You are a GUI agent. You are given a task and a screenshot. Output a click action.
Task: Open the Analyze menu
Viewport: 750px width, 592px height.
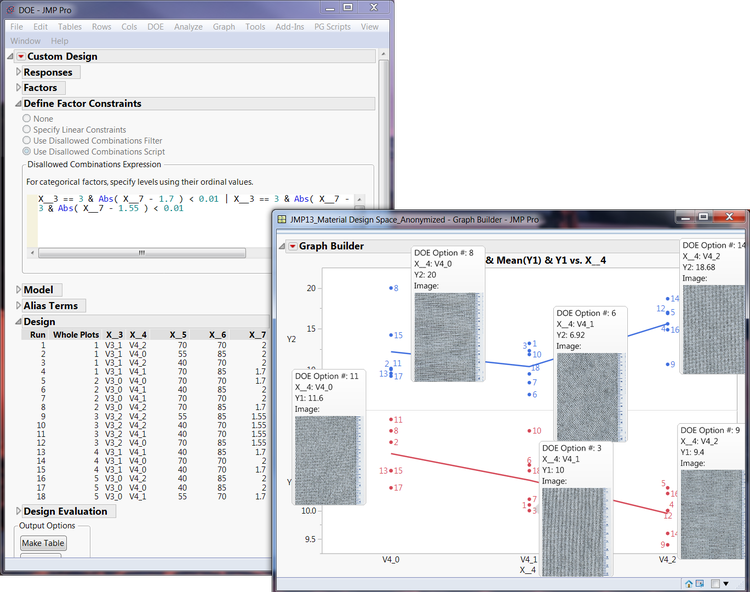point(188,26)
